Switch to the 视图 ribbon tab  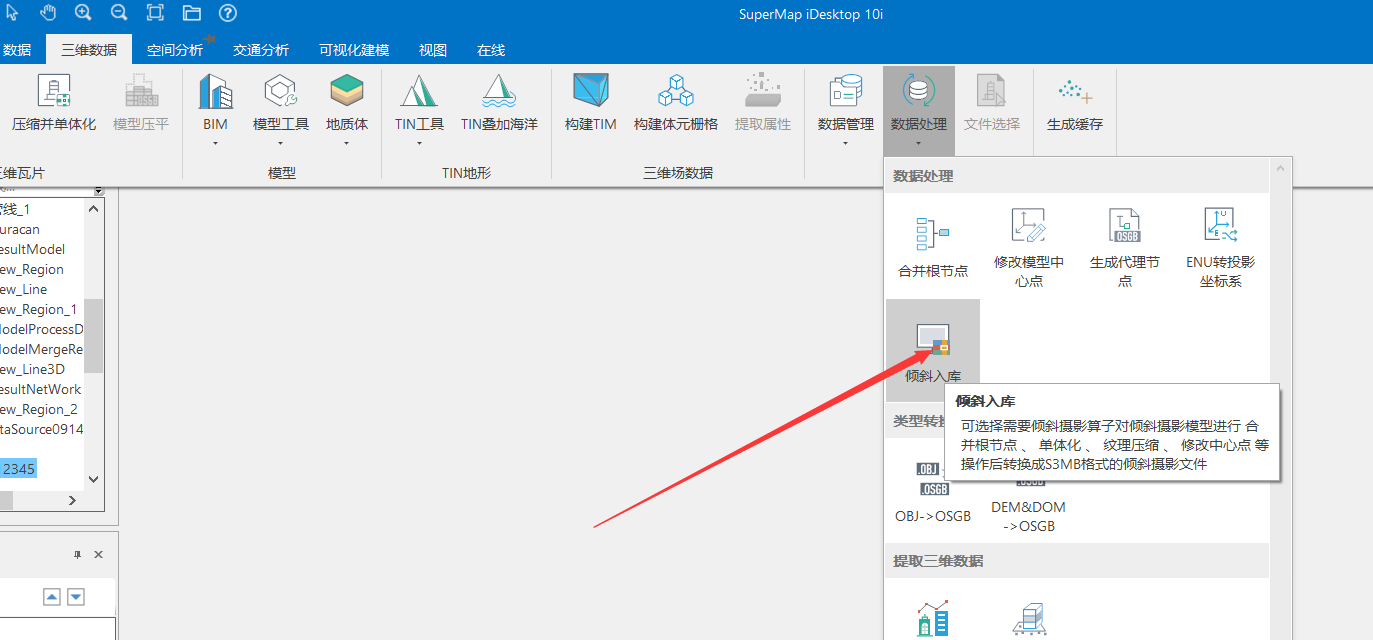point(433,50)
